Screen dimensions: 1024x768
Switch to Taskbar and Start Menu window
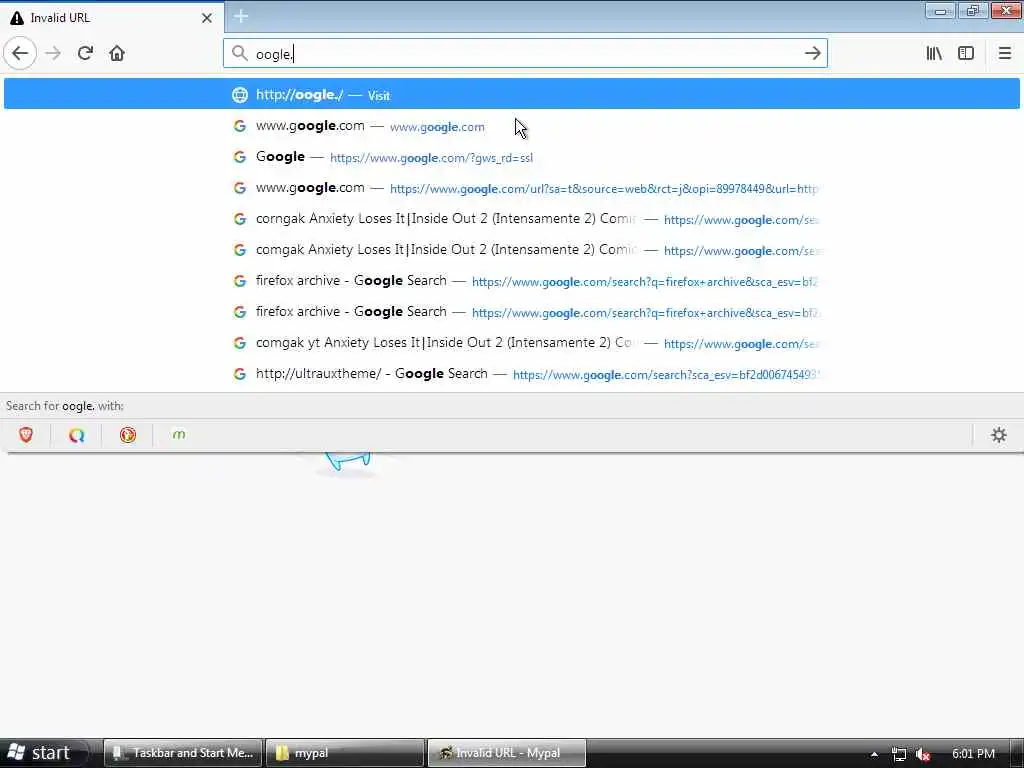(x=183, y=753)
